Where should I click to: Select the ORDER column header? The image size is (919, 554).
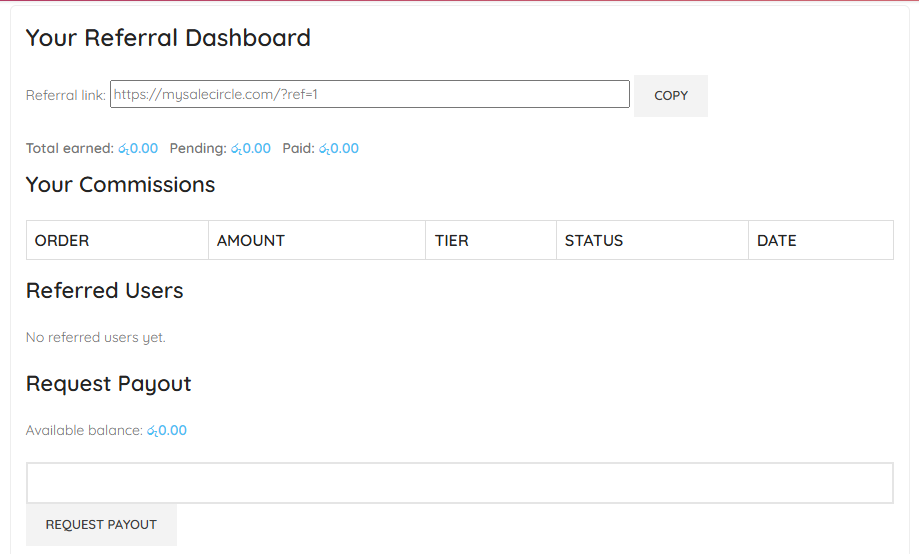62,241
